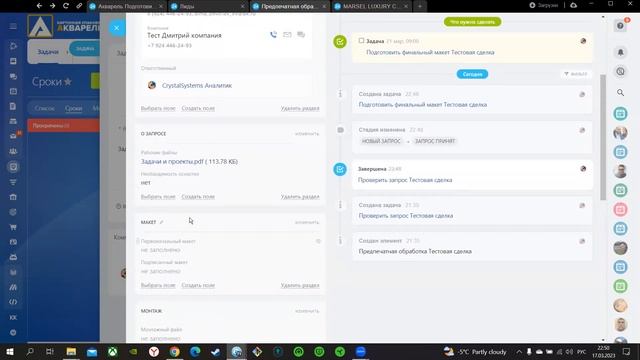Edit the МОНТАЖ section

pyautogui.click(x=307, y=311)
